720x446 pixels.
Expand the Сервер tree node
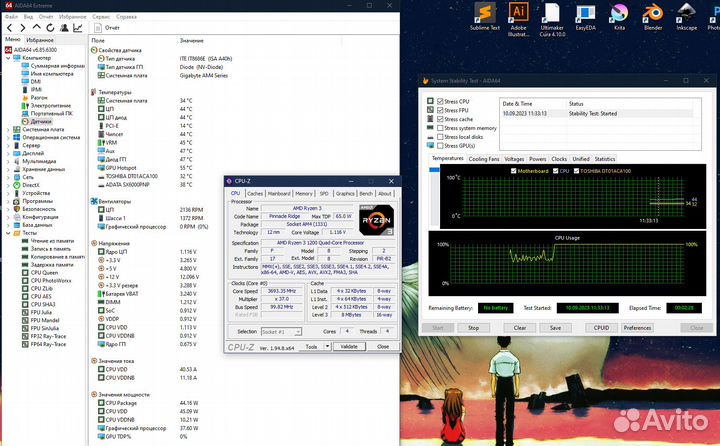tap(8, 145)
